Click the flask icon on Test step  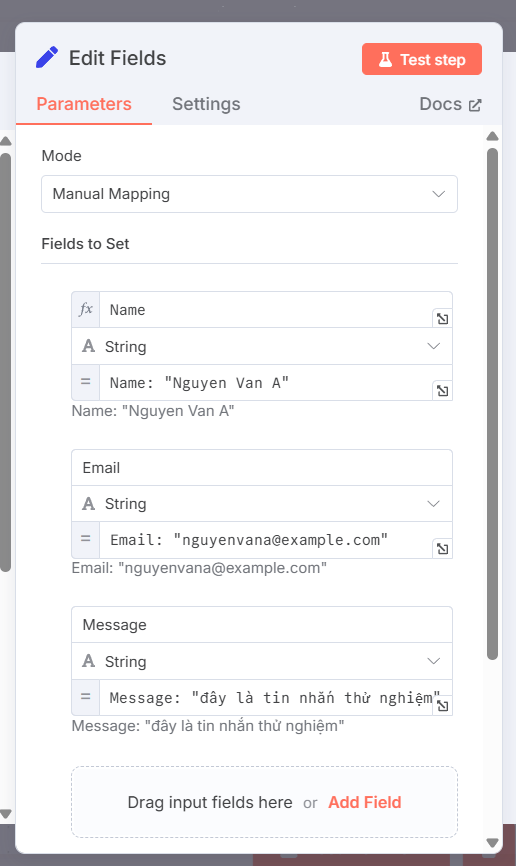click(385, 59)
